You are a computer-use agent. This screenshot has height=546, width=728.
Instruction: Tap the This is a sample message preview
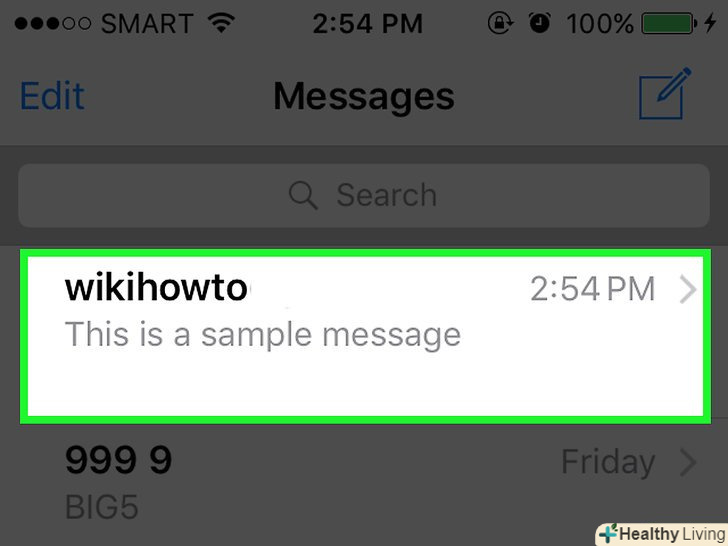coord(263,335)
